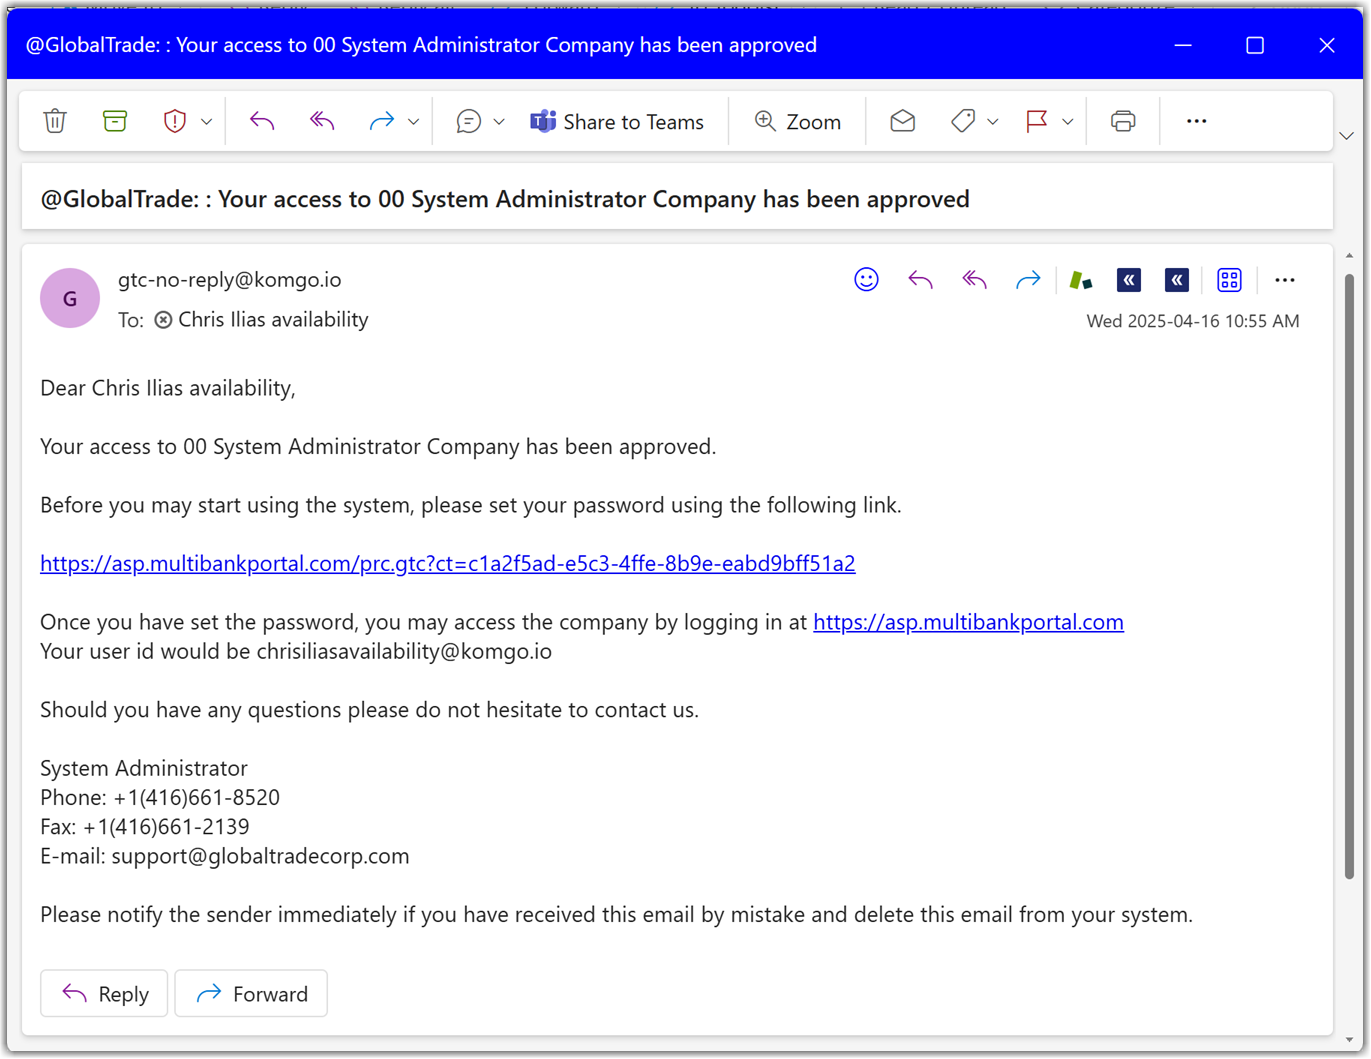Print this email
This screenshot has width=1371, height=1059.
(1123, 121)
